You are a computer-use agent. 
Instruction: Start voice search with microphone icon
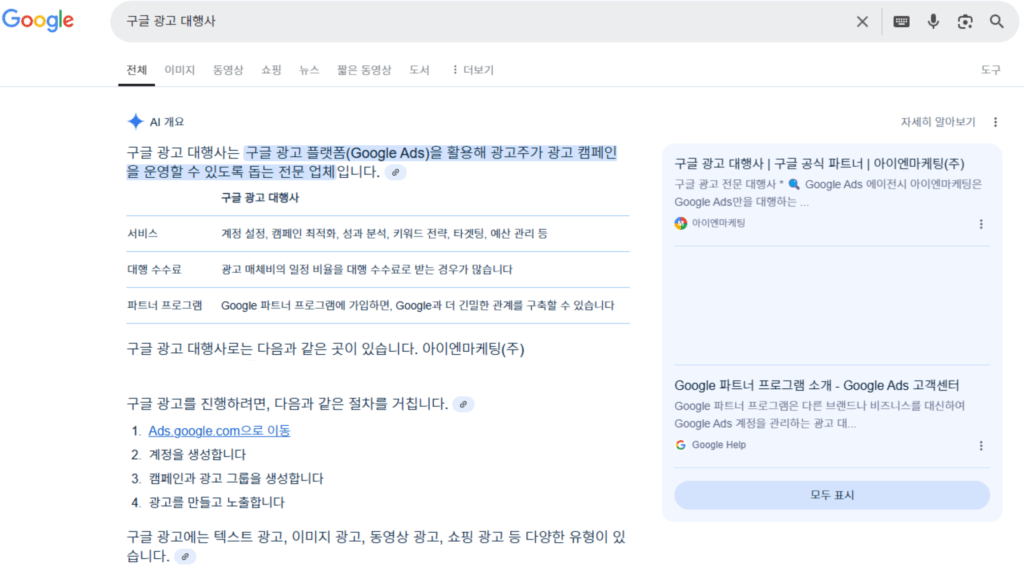pyautogui.click(x=933, y=22)
